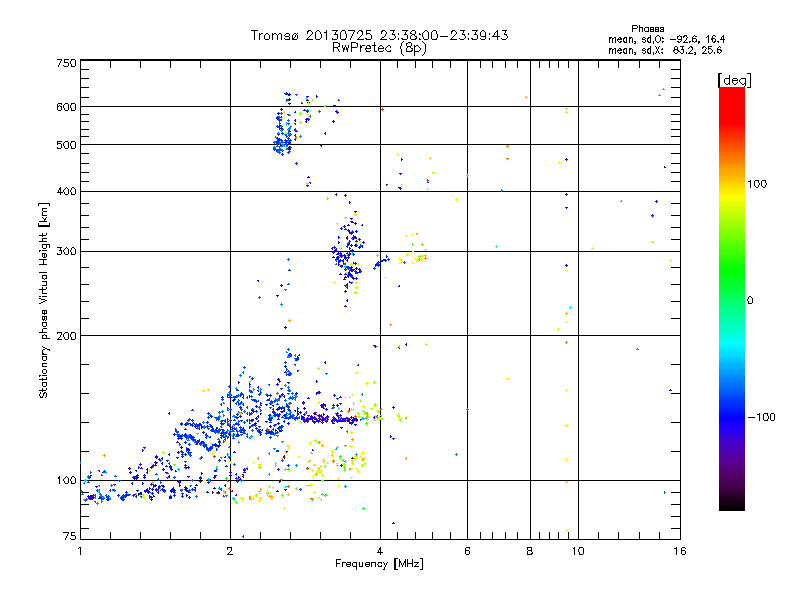Click the plot title Tromsø 20130725 23:38:00-23:39:43
The image size is (800, 600).
tap(379, 35)
